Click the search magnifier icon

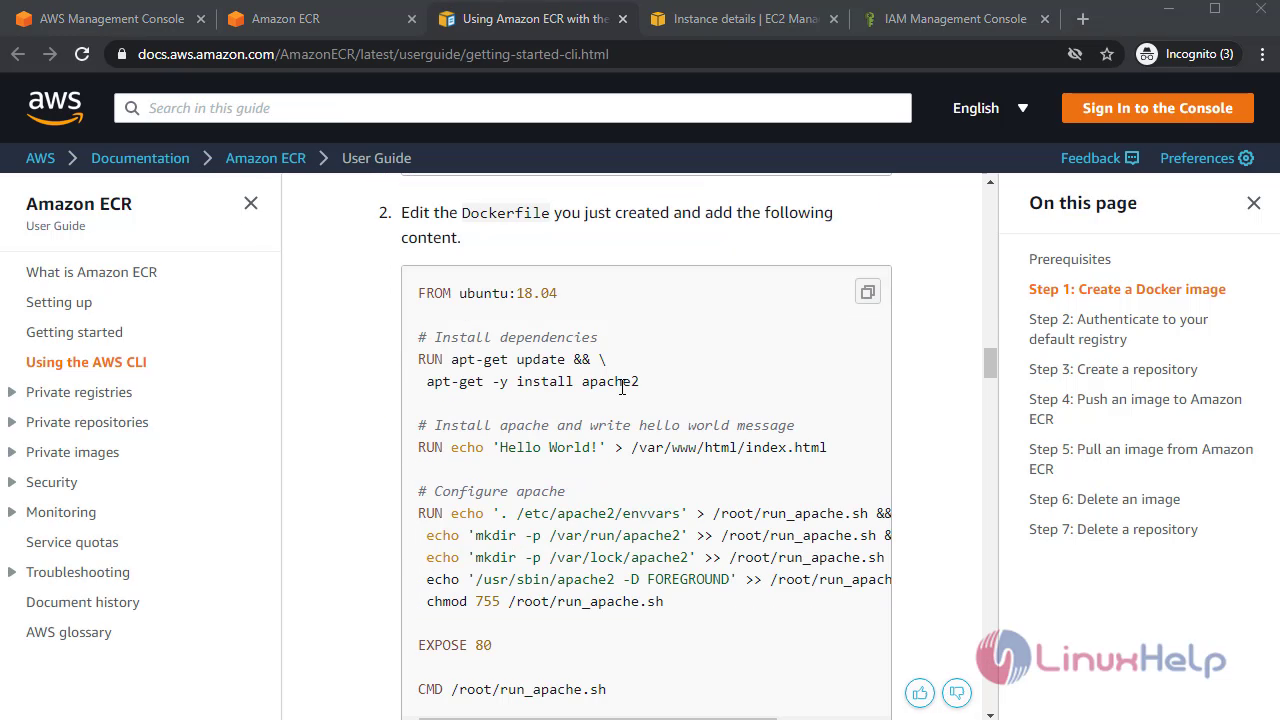pyautogui.click(x=132, y=108)
